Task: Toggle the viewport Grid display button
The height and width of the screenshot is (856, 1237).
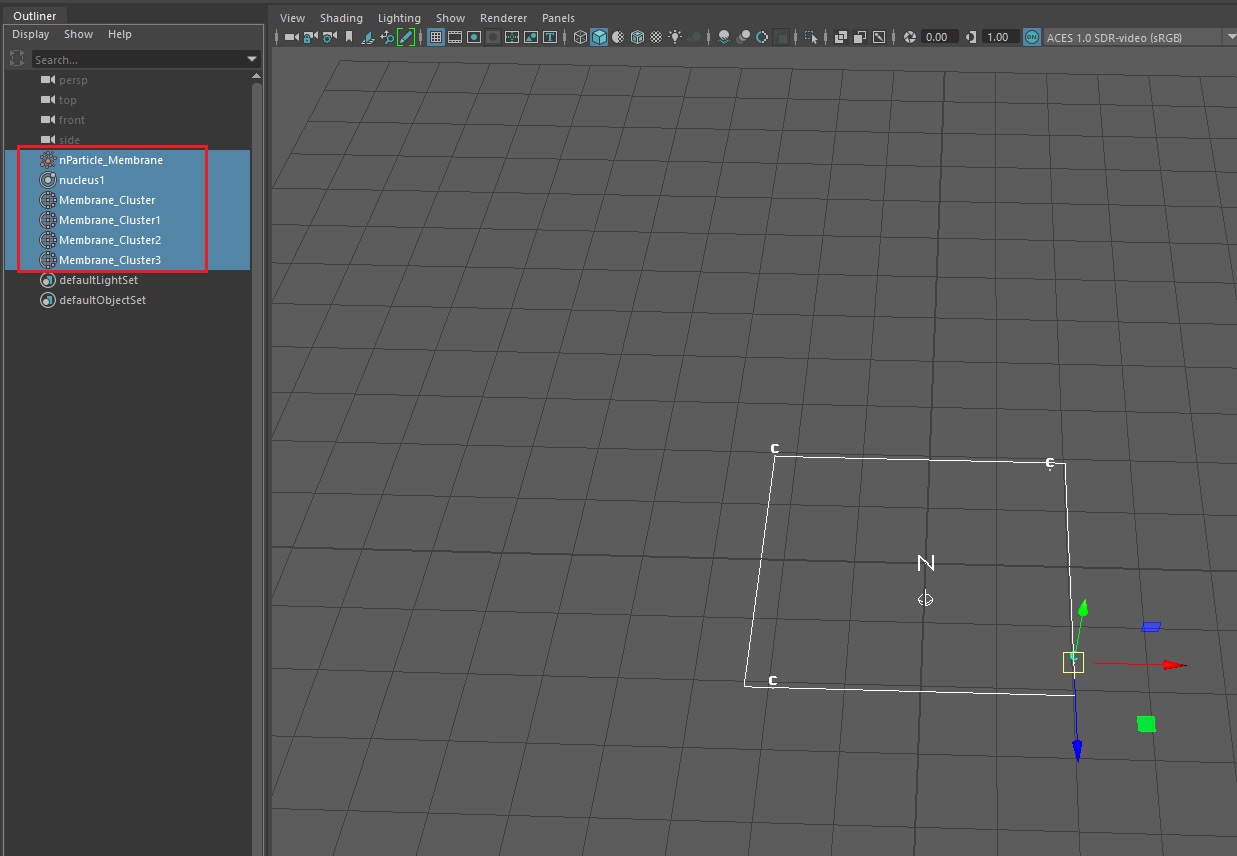Action: [x=436, y=37]
